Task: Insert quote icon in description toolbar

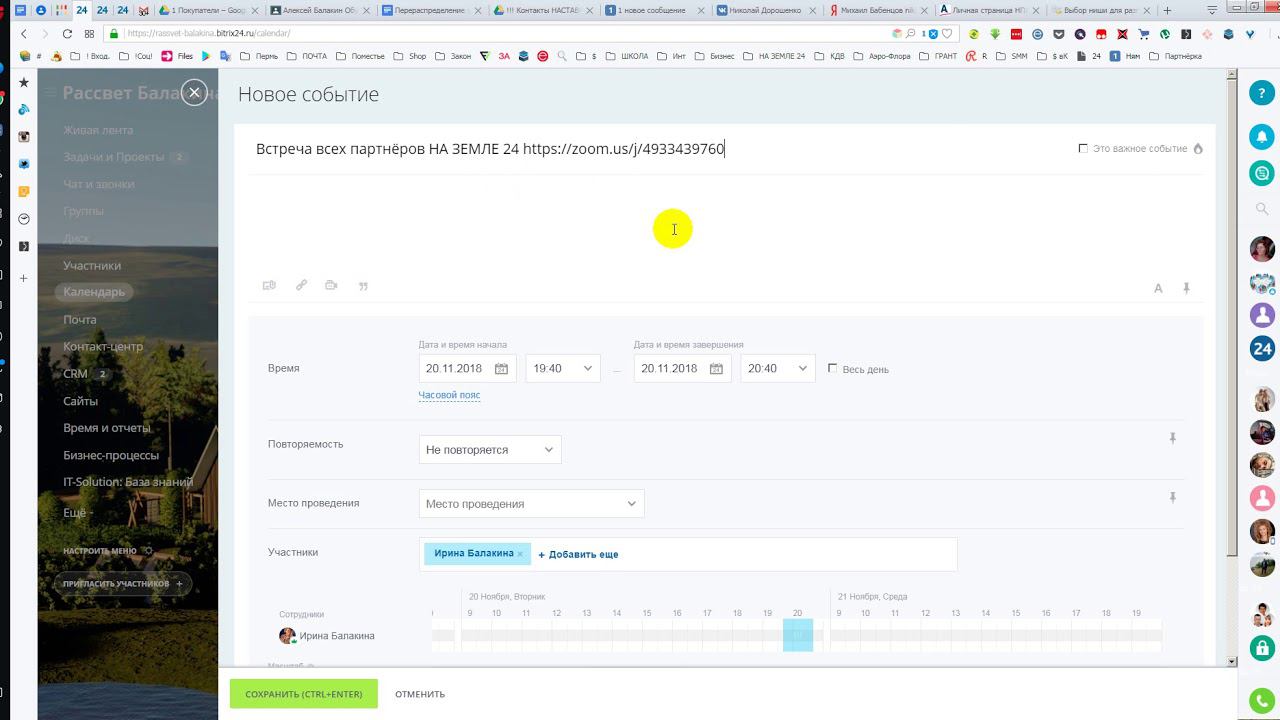Action: point(363,286)
